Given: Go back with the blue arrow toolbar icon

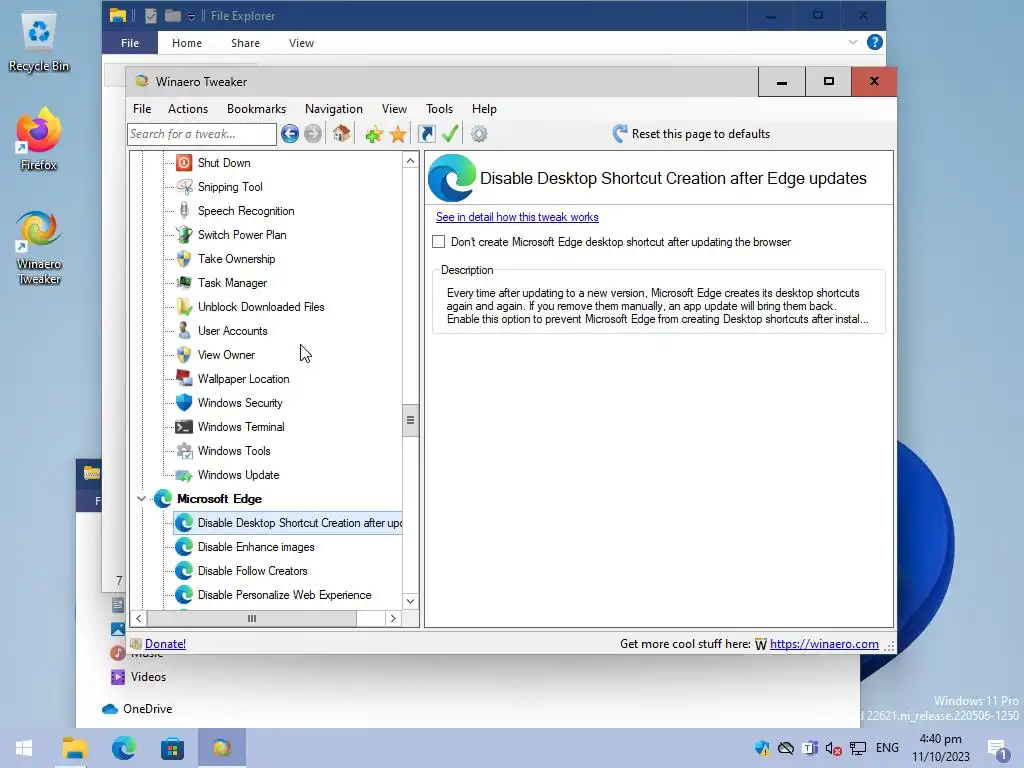Looking at the screenshot, I should click(x=290, y=134).
